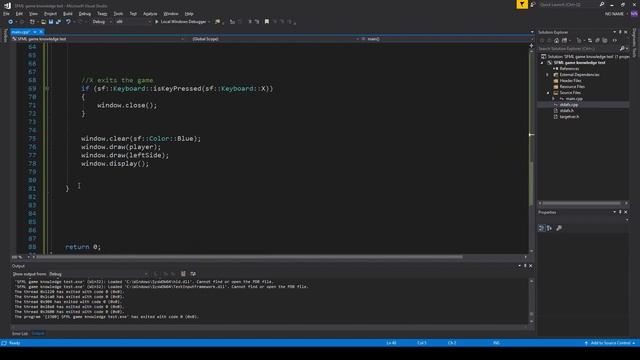Close the Output panel
Image resolution: width=640 pixels, height=360 pixels.
pyautogui.click(x=531, y=266)
